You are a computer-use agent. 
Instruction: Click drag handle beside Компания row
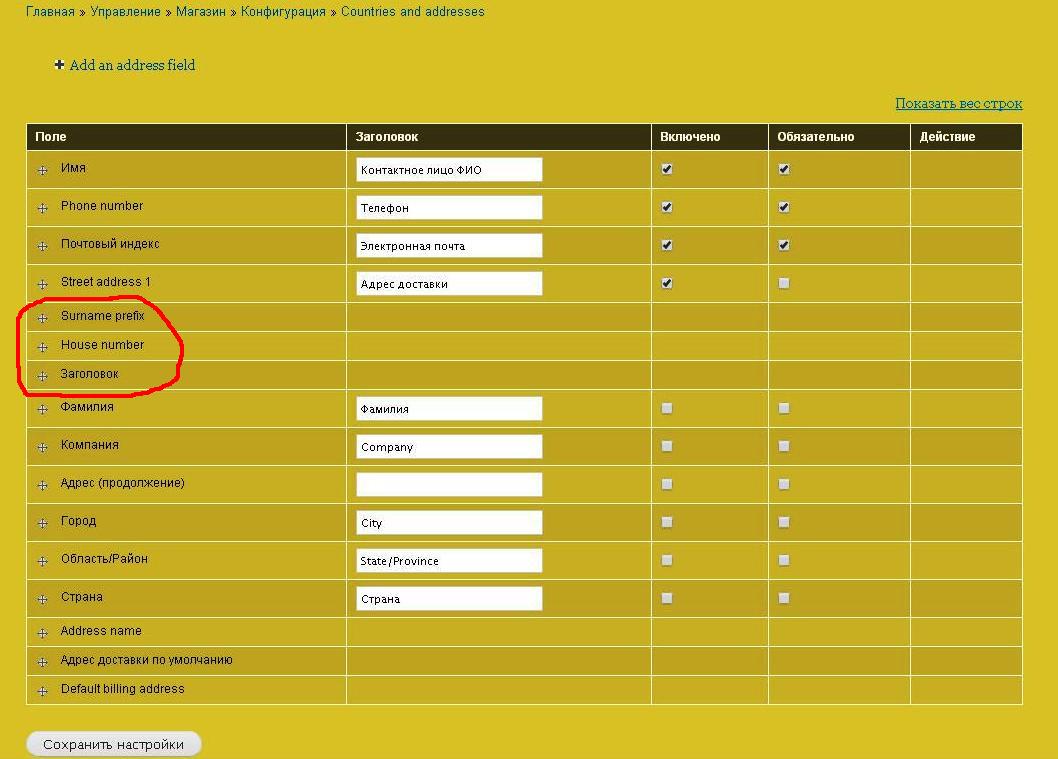click(42, 447)
